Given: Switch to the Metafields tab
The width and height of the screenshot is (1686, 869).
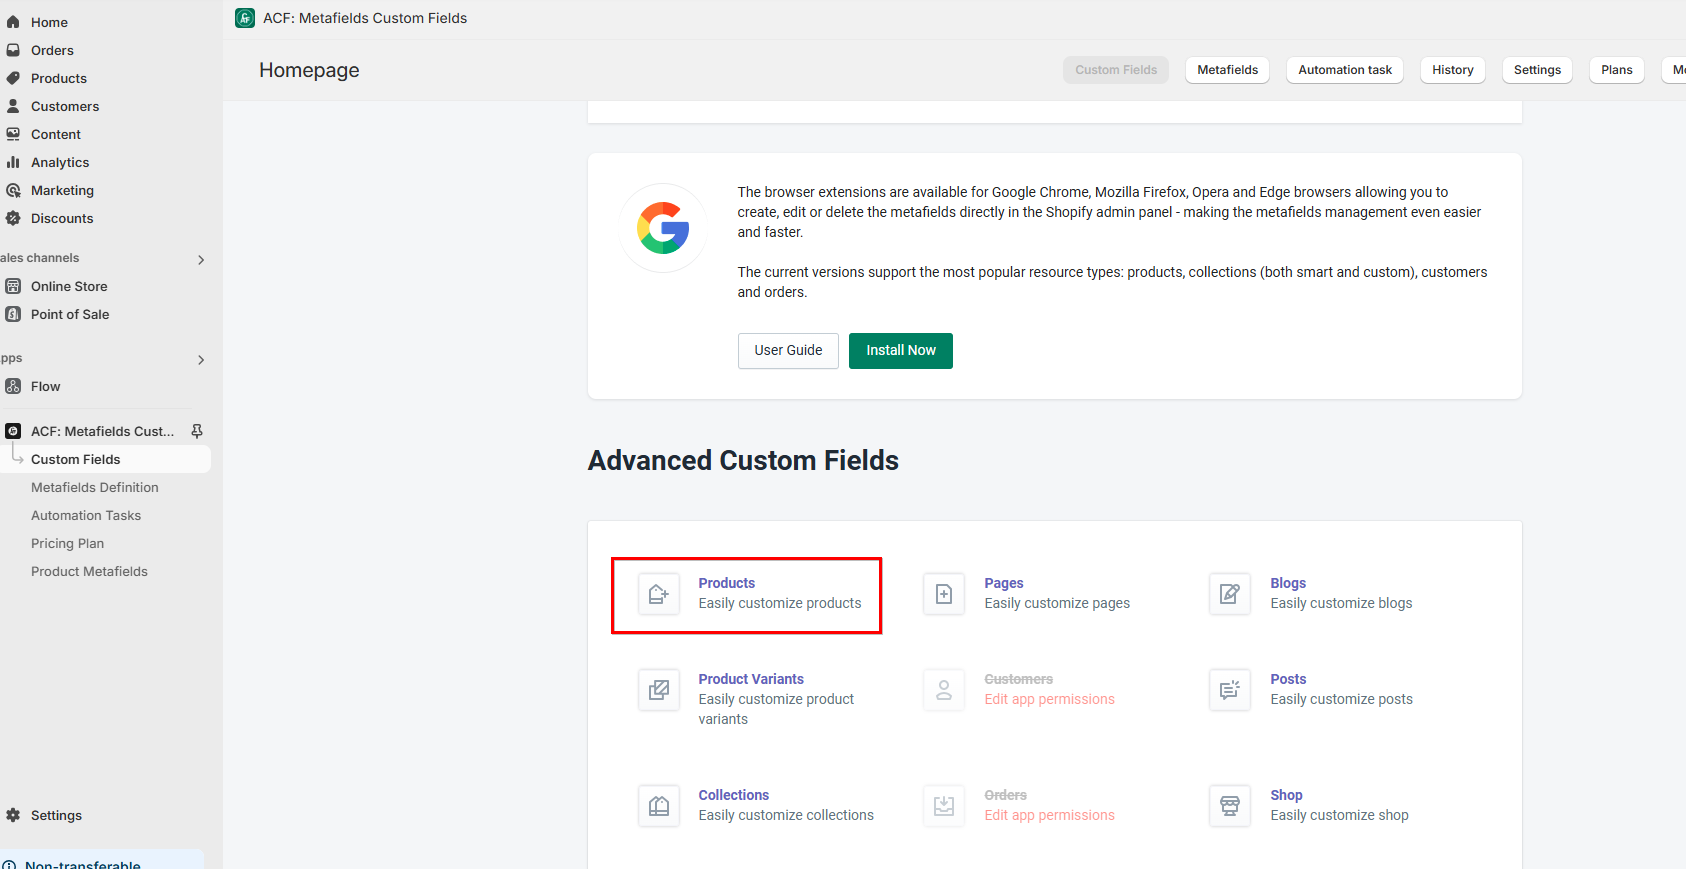Looking at the screenshot, I should pos(1228,70).
